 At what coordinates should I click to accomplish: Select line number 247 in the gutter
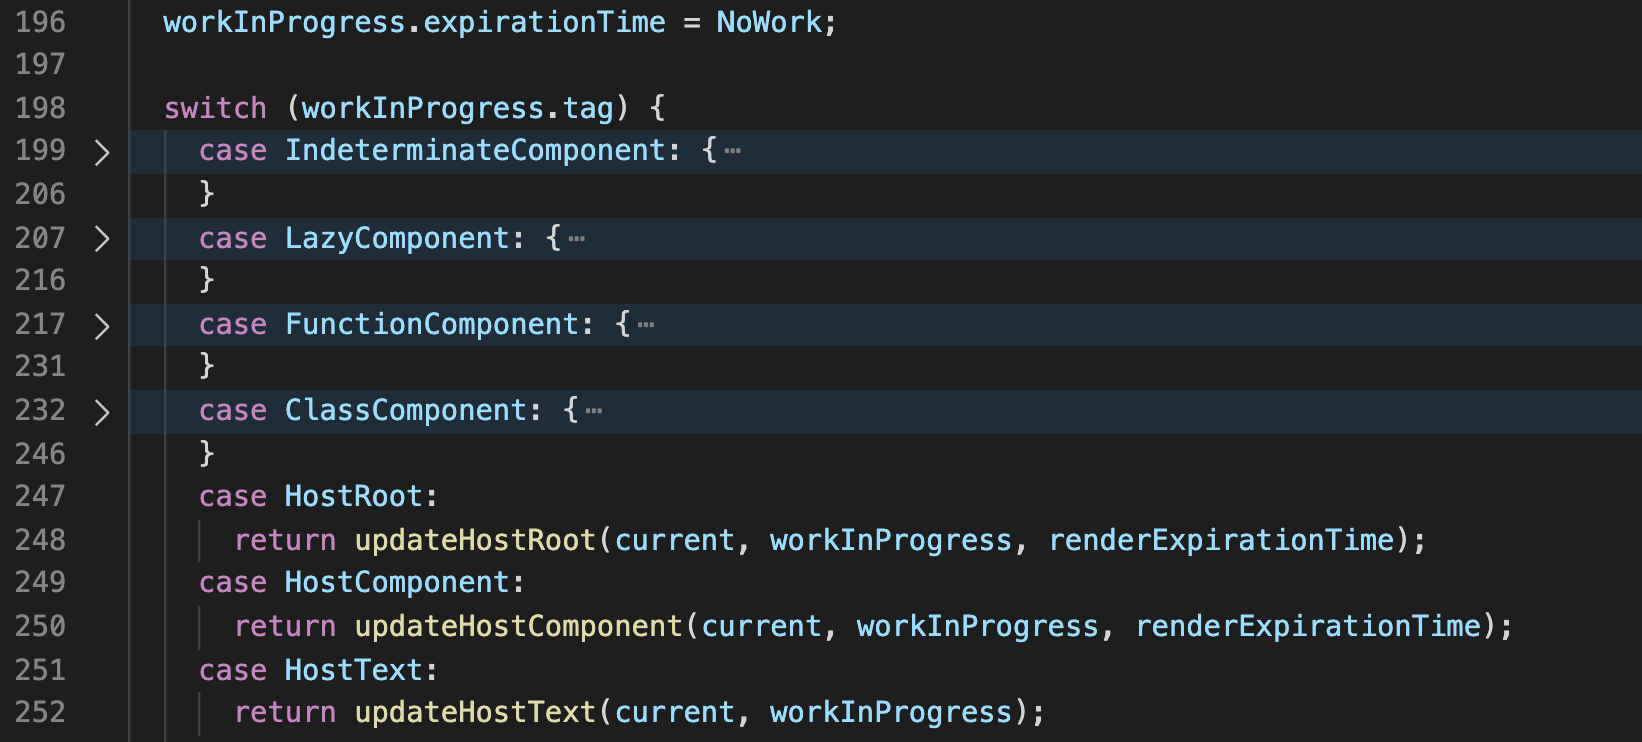pyautogui.click(x=40, y=496)
